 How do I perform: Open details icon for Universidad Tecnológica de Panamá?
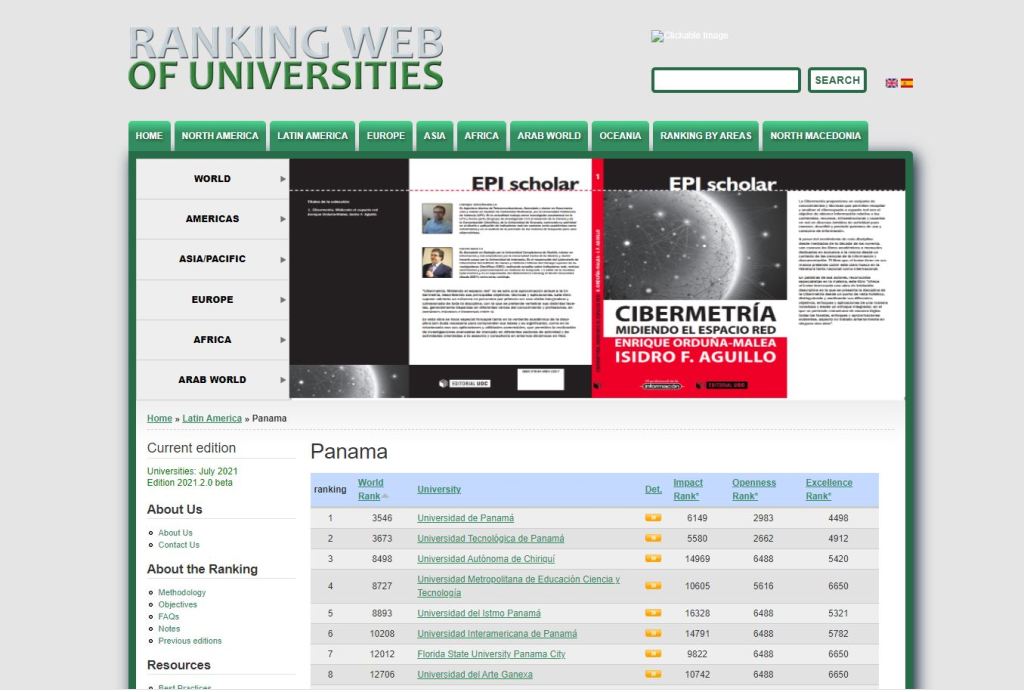[x=653, y=538]
